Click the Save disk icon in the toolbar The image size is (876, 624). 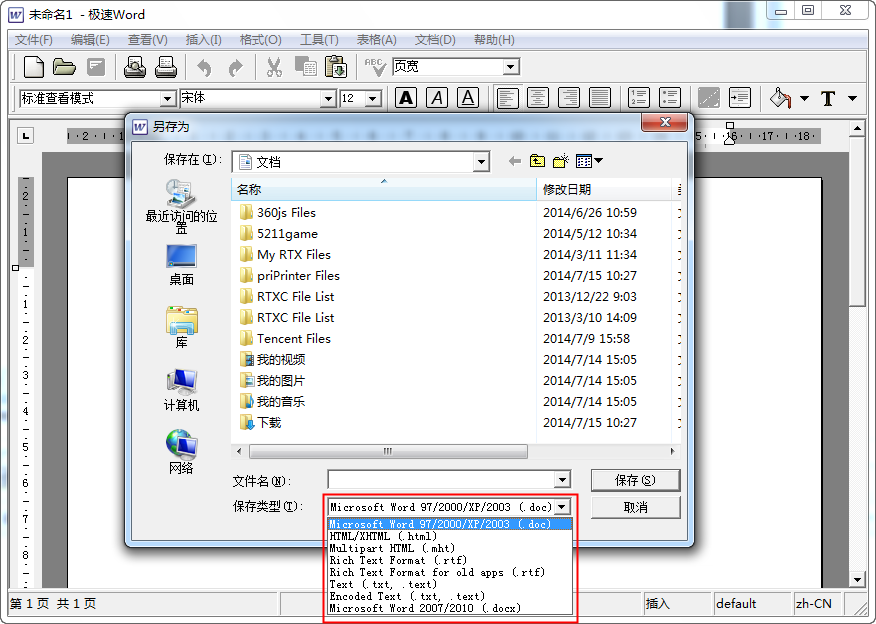96,67
